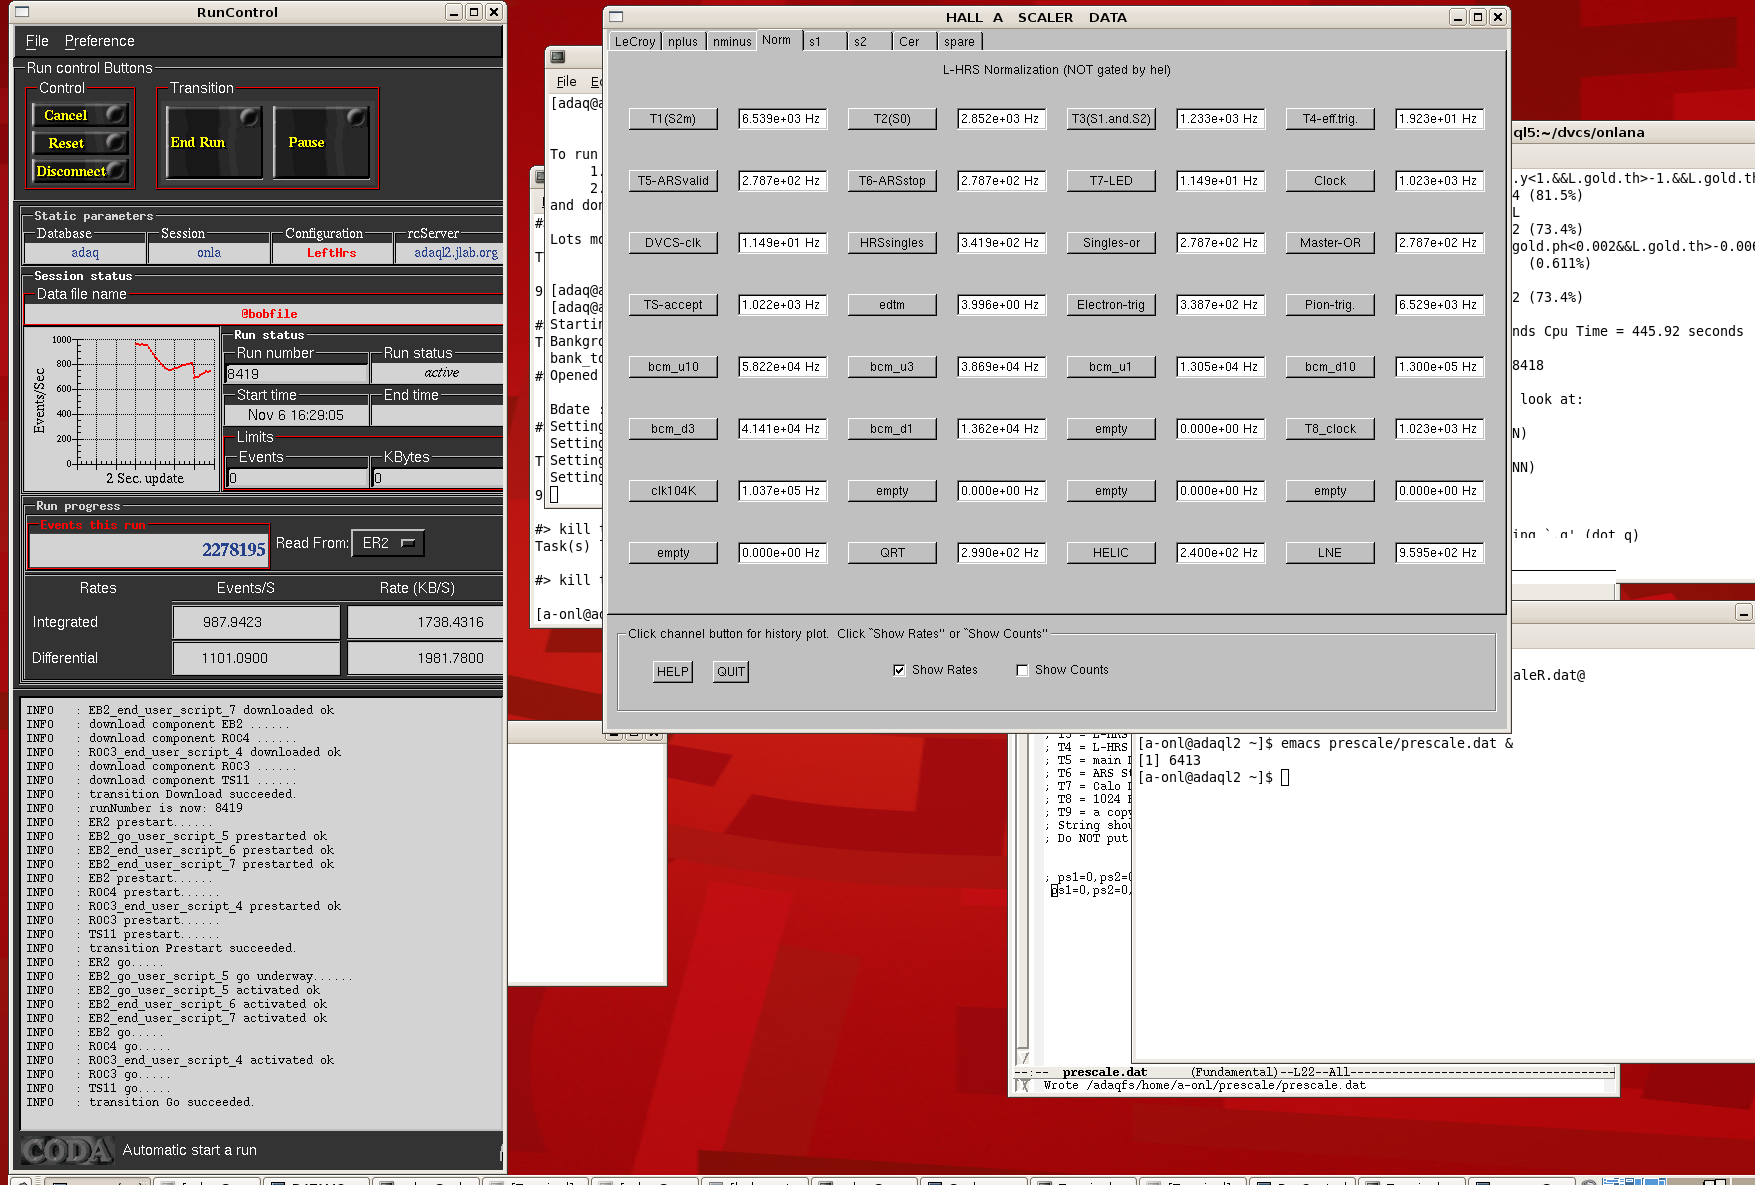
Task: Click the Singles-or channel button
Action: (1111, 243)
